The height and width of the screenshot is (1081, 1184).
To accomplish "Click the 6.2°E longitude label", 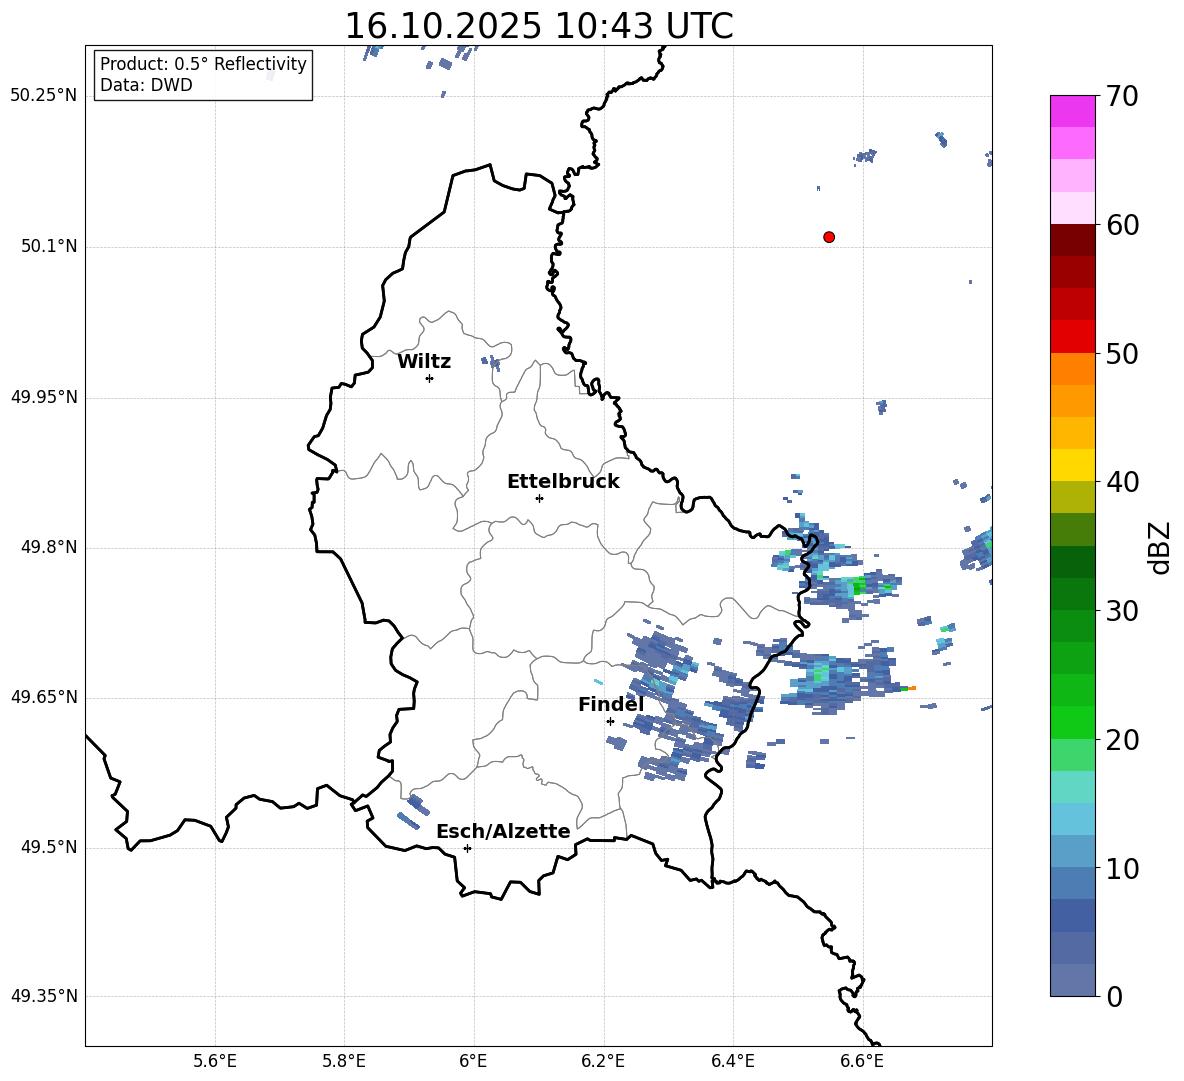I will pyautogui.click(x=603, y=1062).
